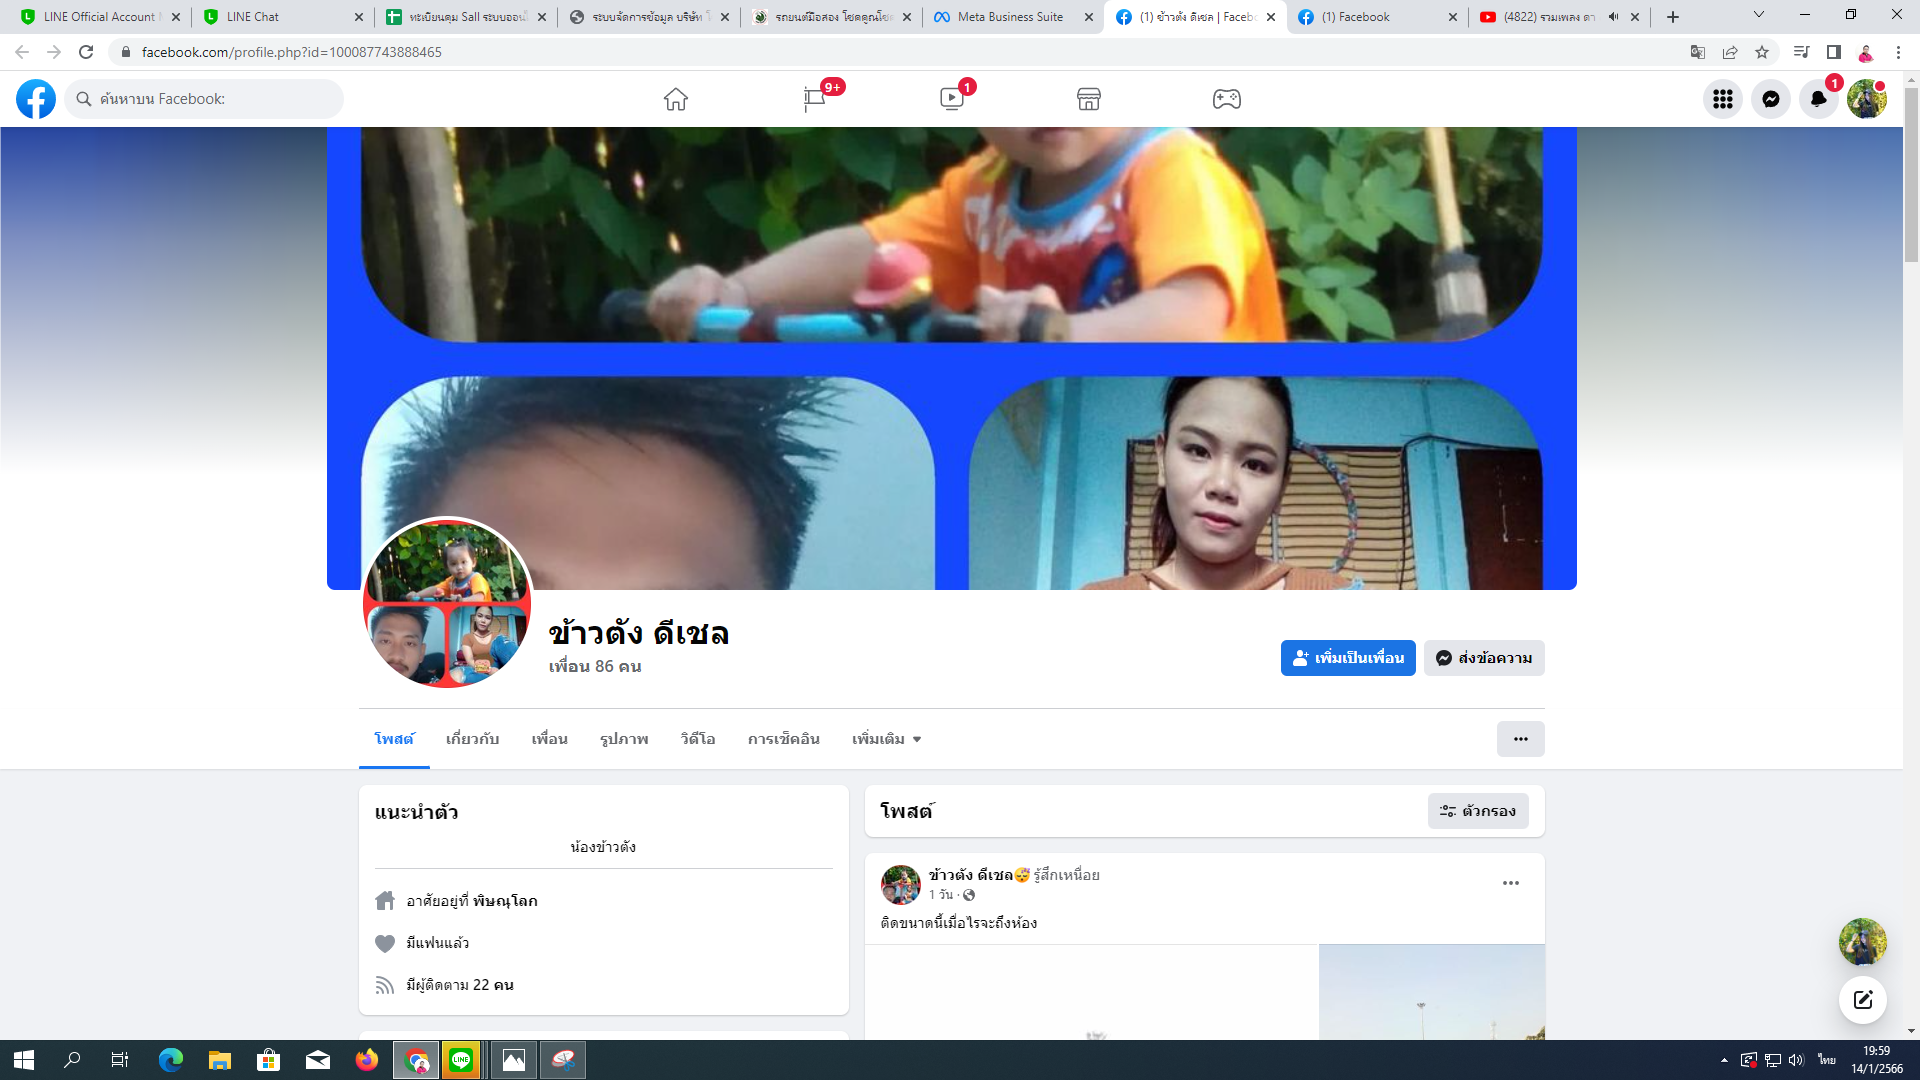Switch to the เกี่ยวกับ tab

[x=472, y=739]
